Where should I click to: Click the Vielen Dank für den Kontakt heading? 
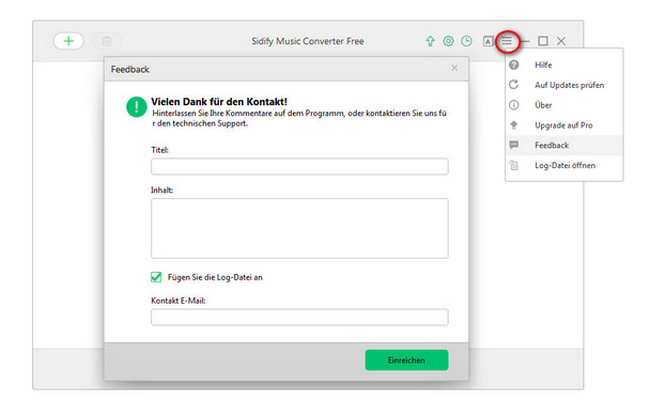tap(219, 102)
